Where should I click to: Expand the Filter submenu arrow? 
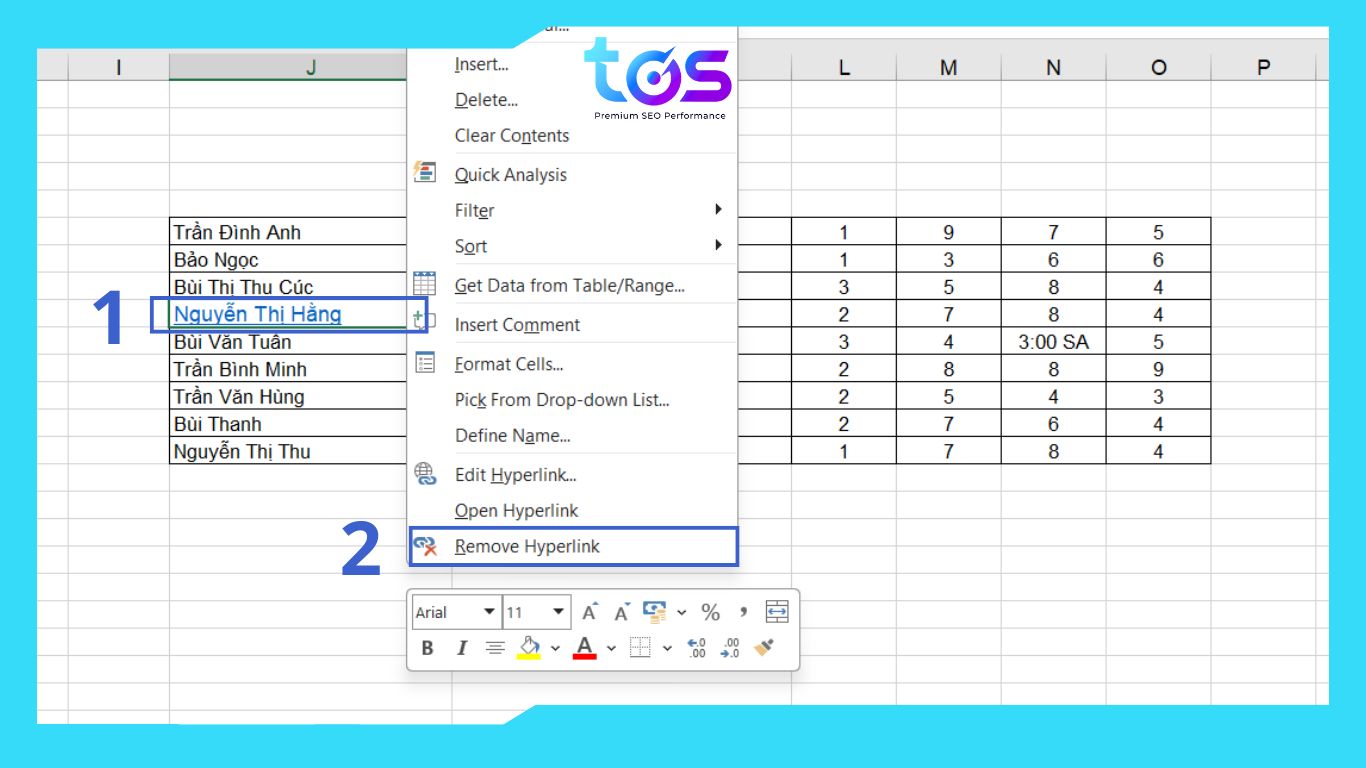718,210
